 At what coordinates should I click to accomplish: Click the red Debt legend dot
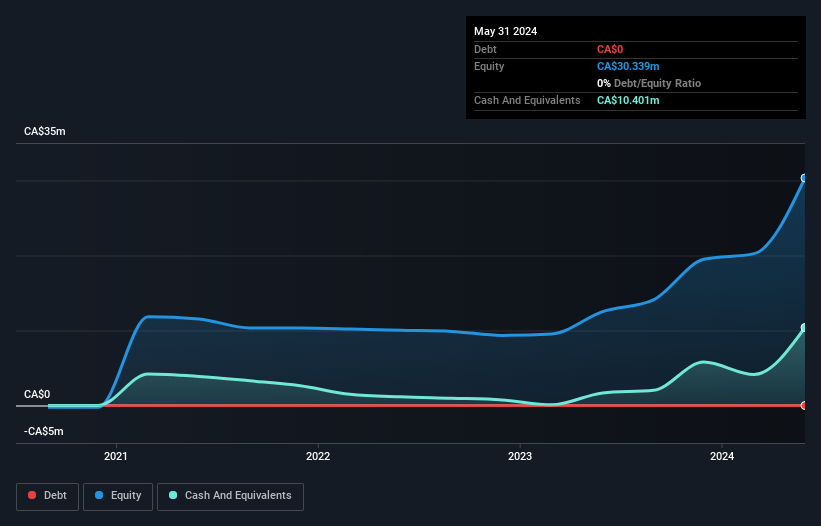point(33,495)
